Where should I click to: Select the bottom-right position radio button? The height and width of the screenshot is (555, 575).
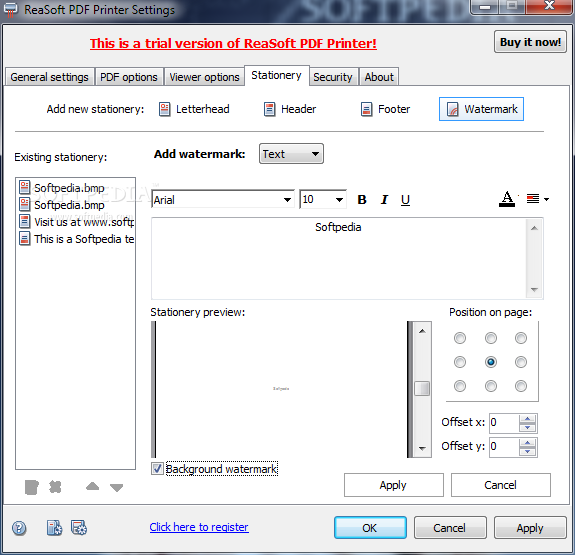tap(521, 386)
